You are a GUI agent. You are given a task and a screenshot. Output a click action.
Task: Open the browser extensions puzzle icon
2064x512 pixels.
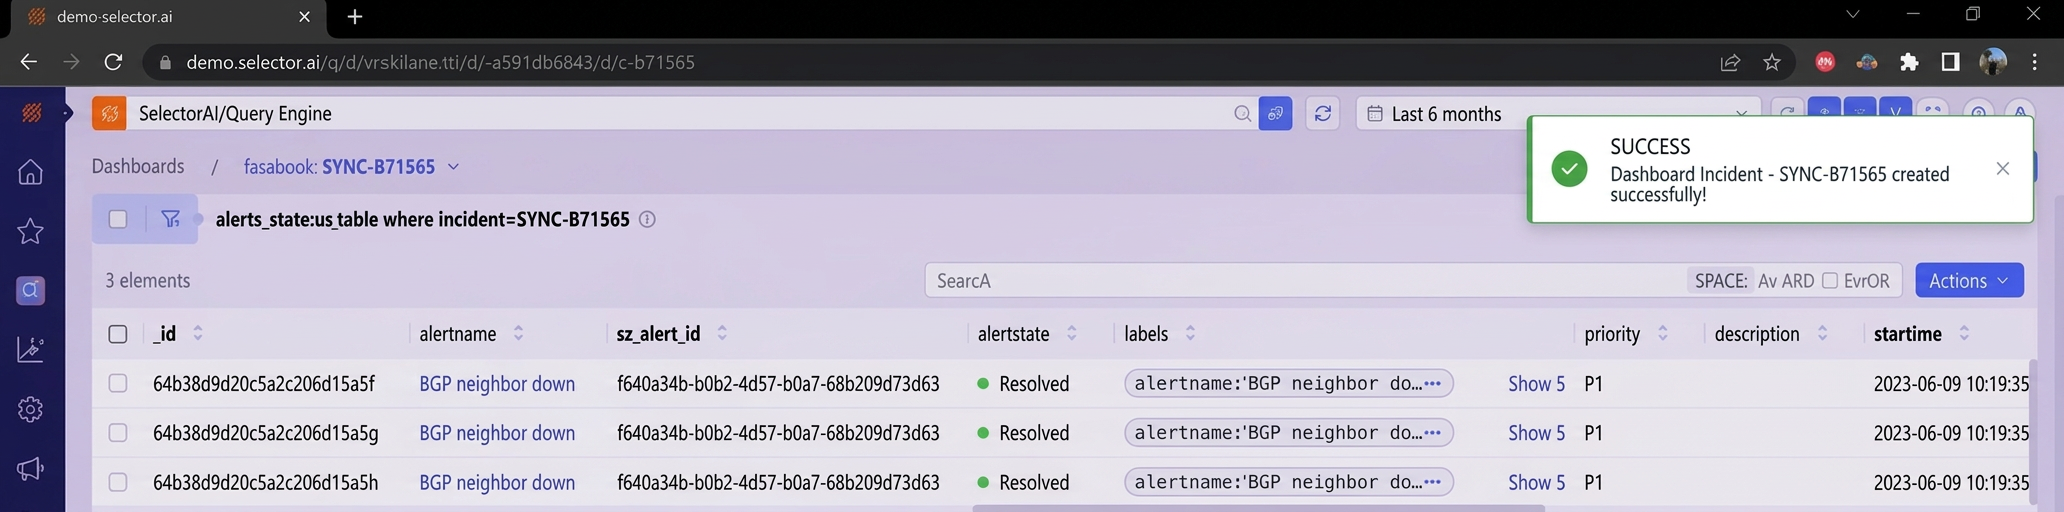tap(1909, 62)
